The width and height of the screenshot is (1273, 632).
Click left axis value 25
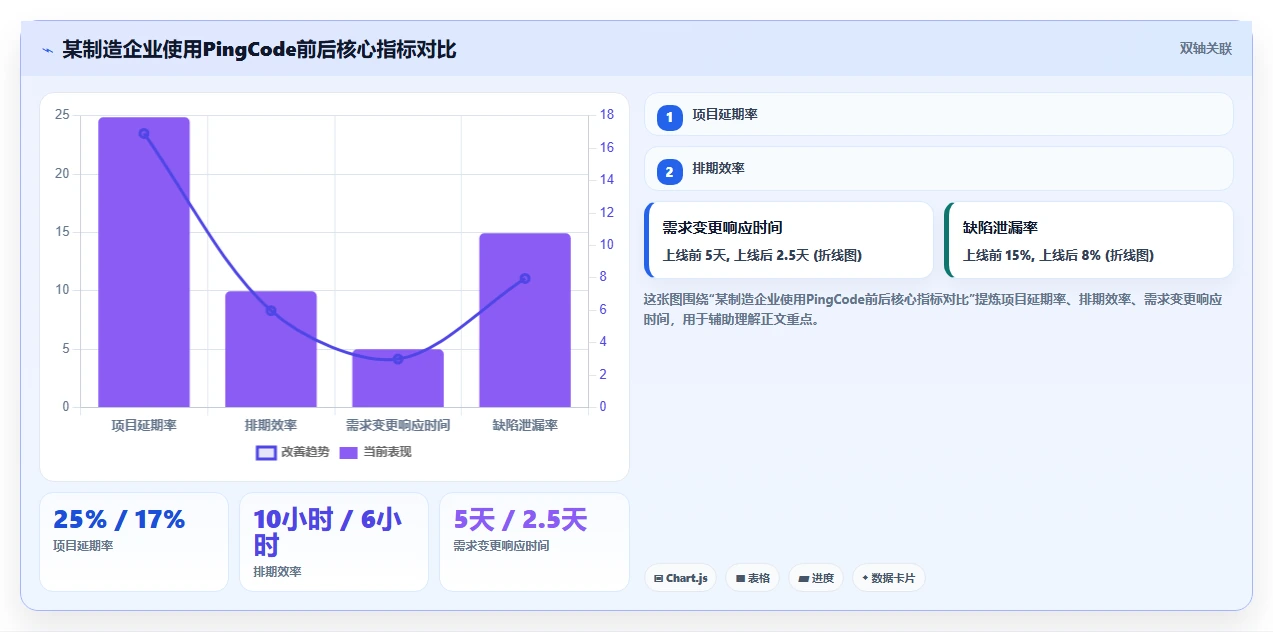click(x=62, y=115)
